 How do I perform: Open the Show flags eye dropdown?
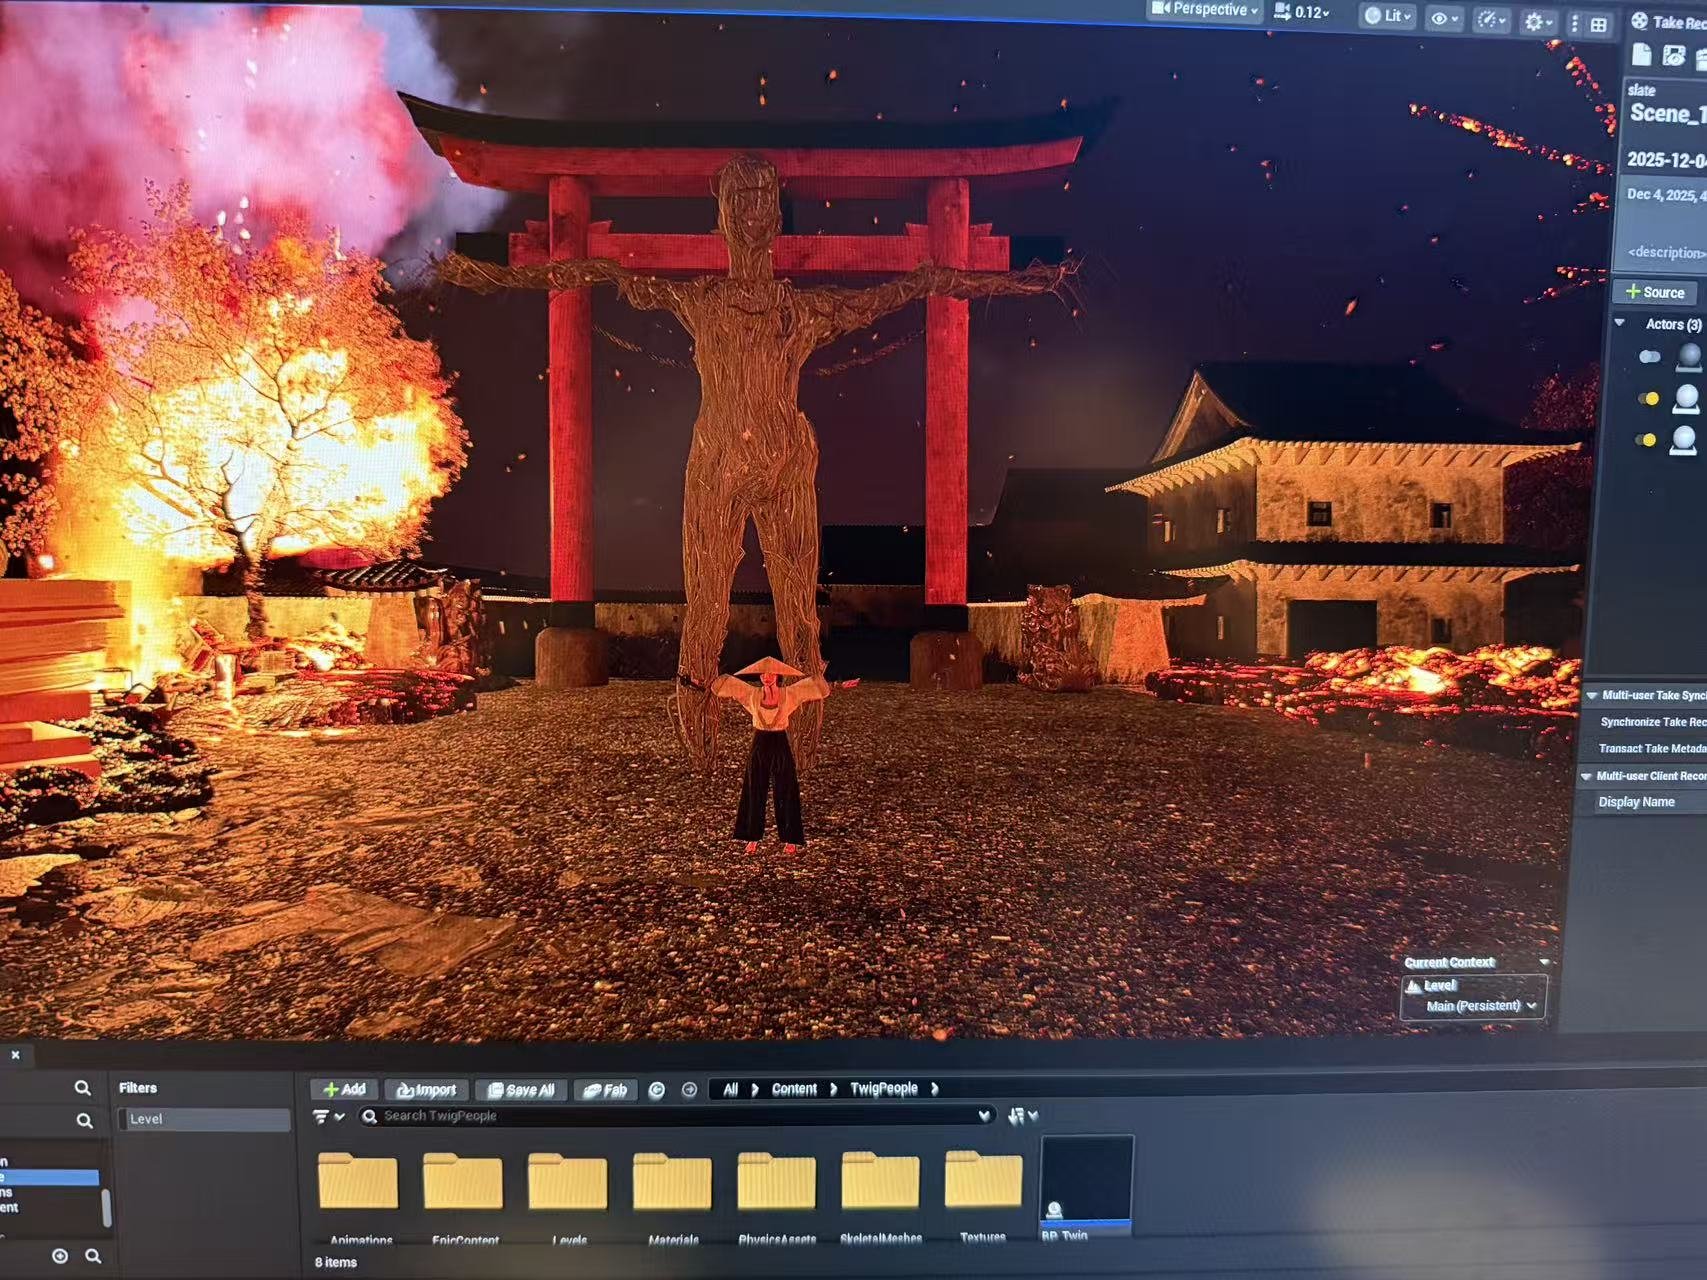click(1444, 18)
